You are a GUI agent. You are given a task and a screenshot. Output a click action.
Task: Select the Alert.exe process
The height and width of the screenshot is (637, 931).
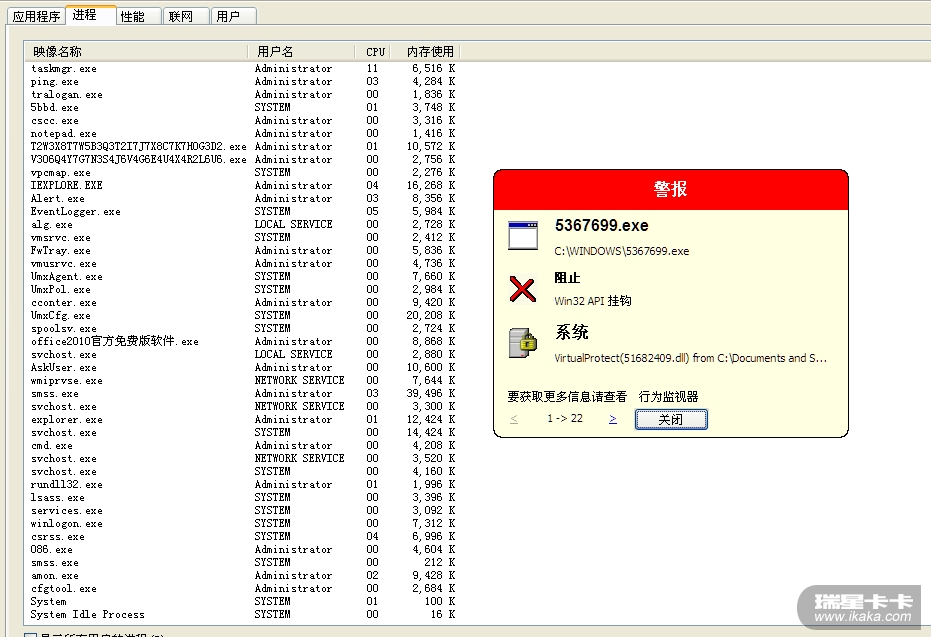click(242, 198)
